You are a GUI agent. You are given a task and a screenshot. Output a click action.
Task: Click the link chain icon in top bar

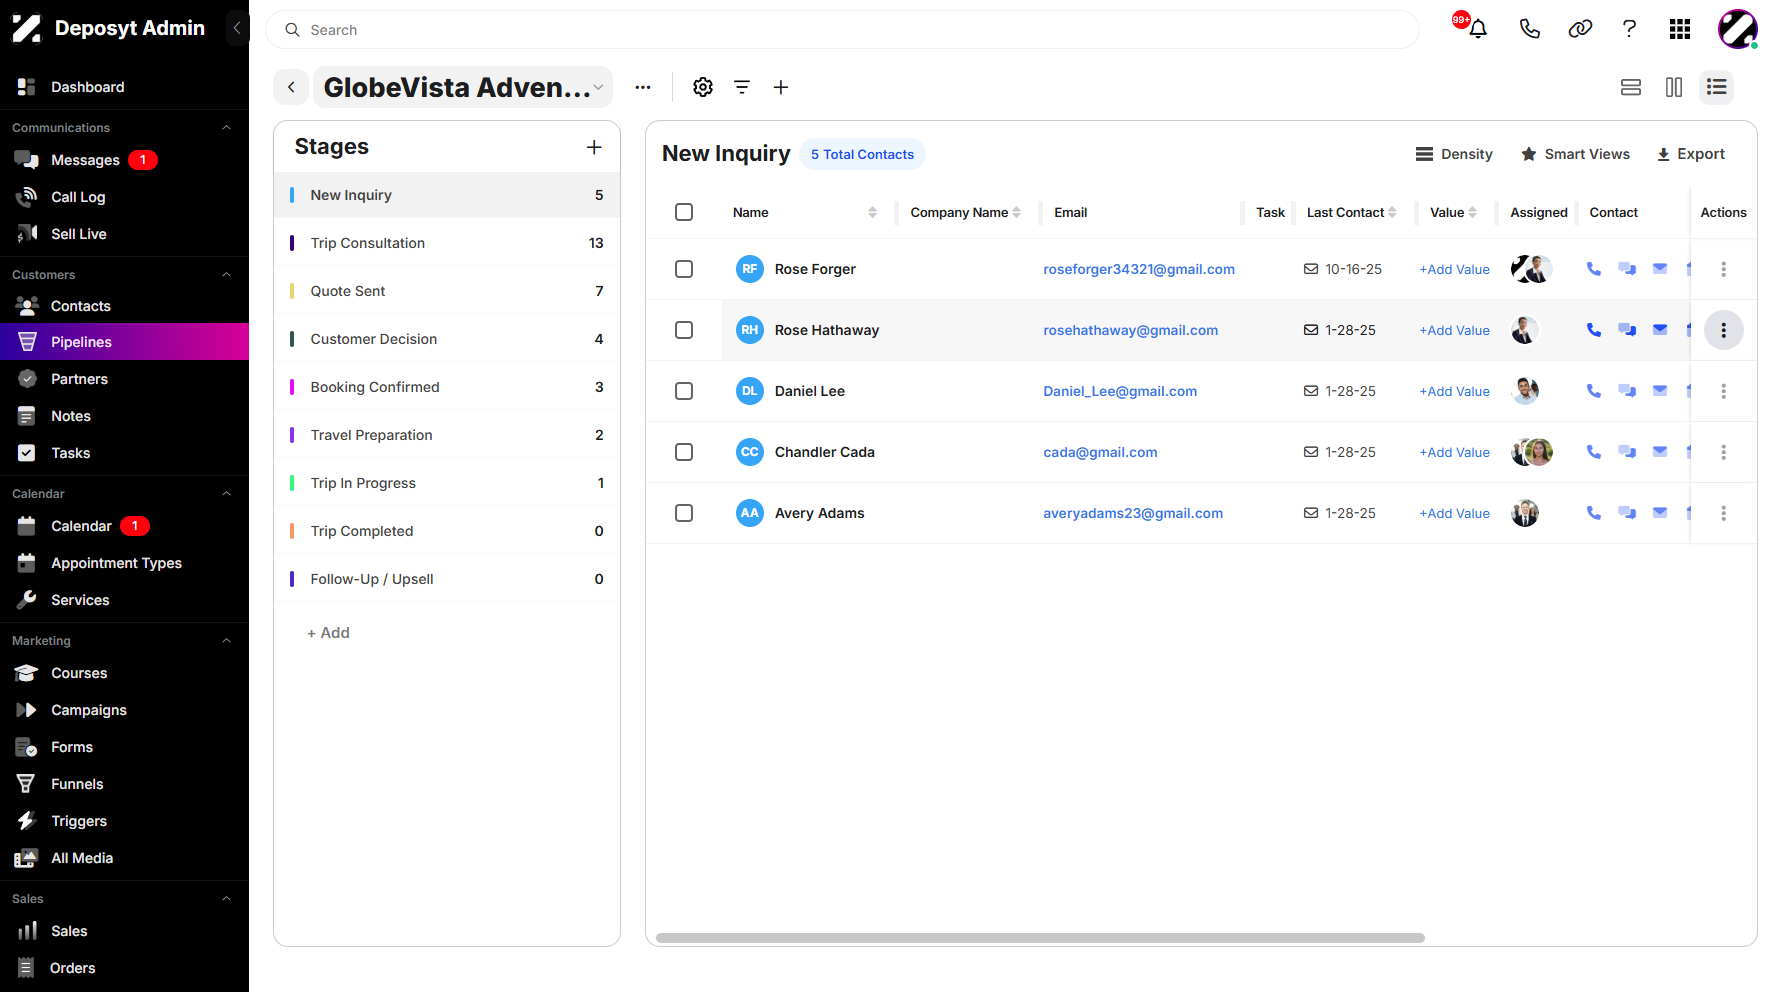[1580, 29]
